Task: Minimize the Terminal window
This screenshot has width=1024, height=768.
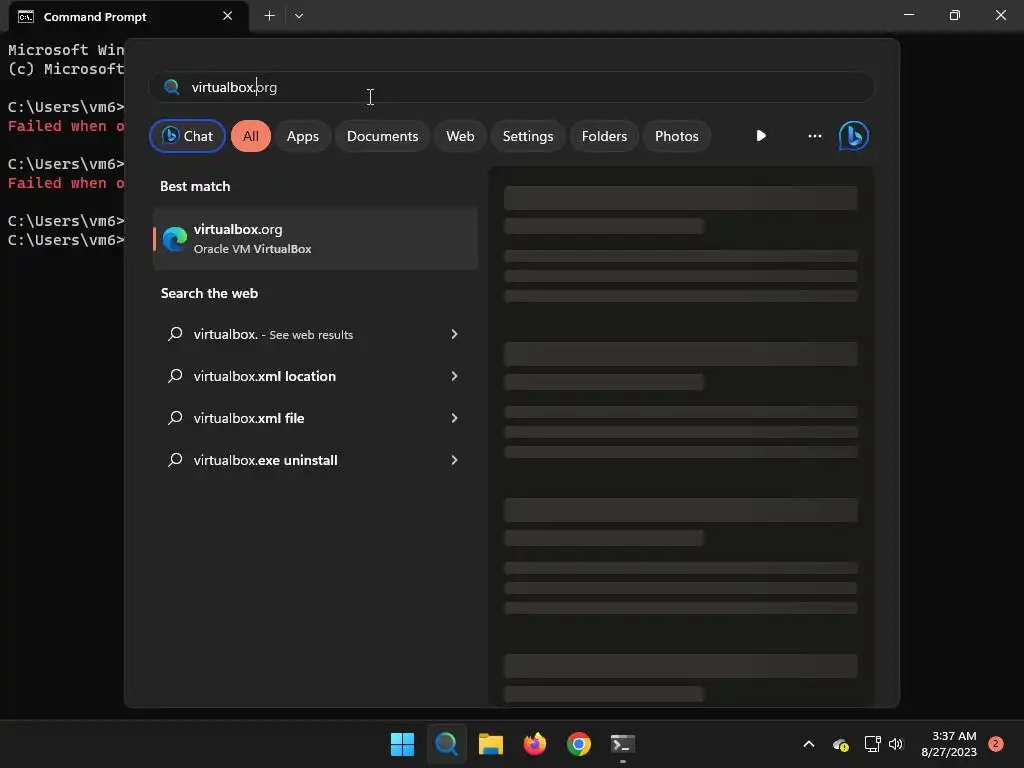Action: pyautogui.click(x=908, y=15)
